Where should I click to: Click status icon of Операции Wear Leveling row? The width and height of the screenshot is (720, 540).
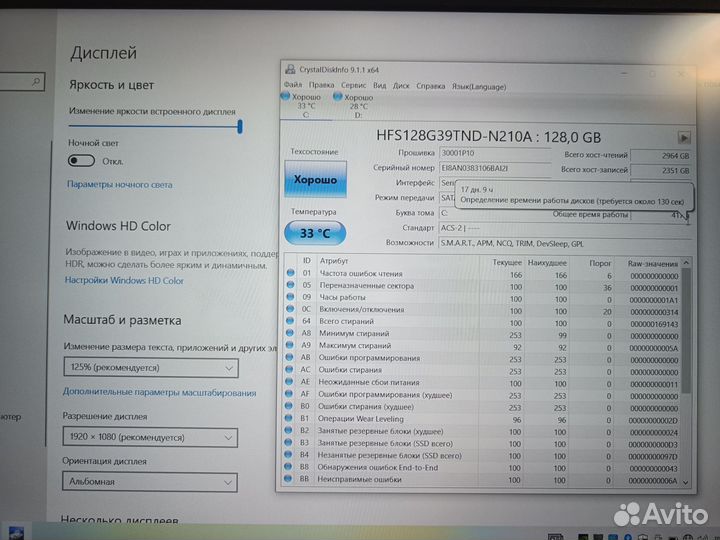[x=289, y=418]
